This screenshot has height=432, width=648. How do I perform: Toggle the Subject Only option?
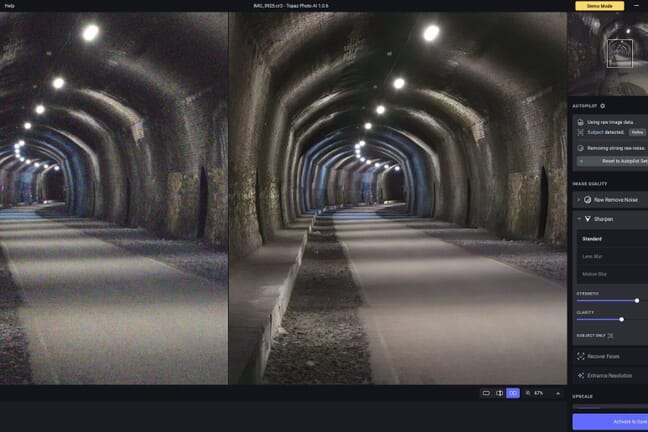(611, 336)
